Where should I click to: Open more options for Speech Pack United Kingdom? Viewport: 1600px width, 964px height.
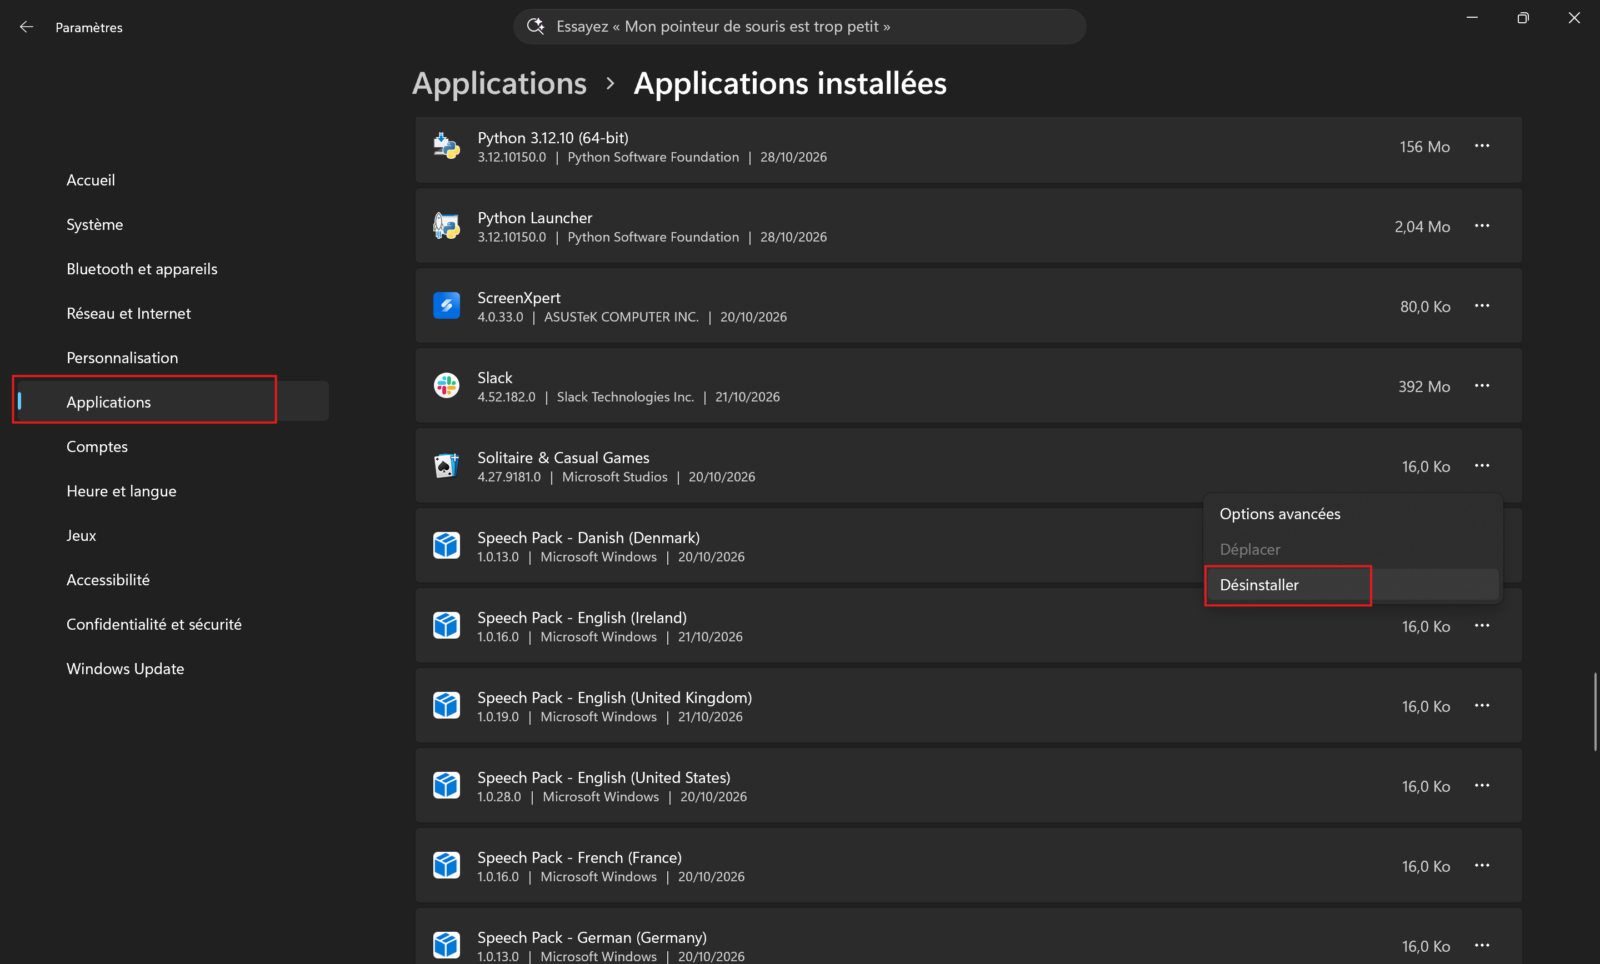(1482, 706)
